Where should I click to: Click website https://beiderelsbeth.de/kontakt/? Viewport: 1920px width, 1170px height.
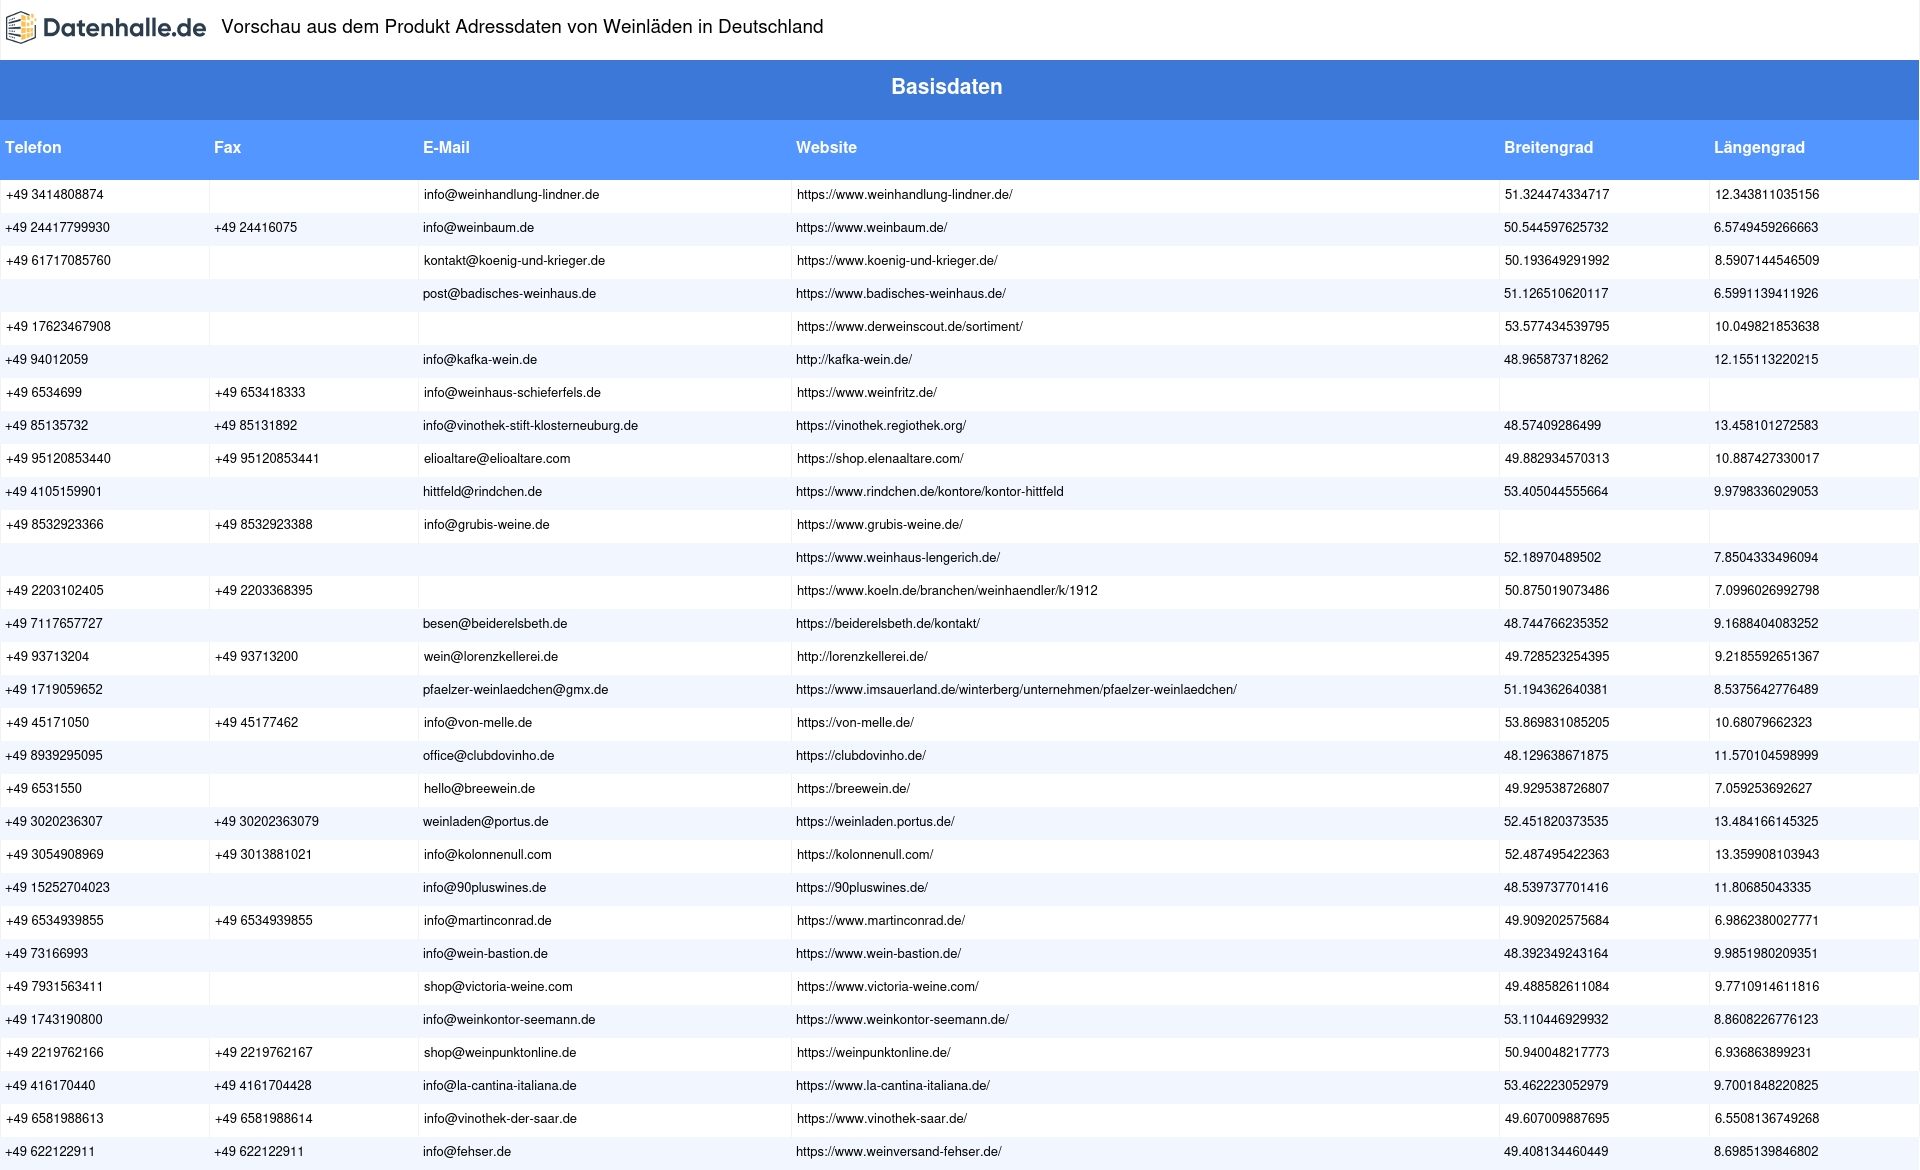coord(888,624)
